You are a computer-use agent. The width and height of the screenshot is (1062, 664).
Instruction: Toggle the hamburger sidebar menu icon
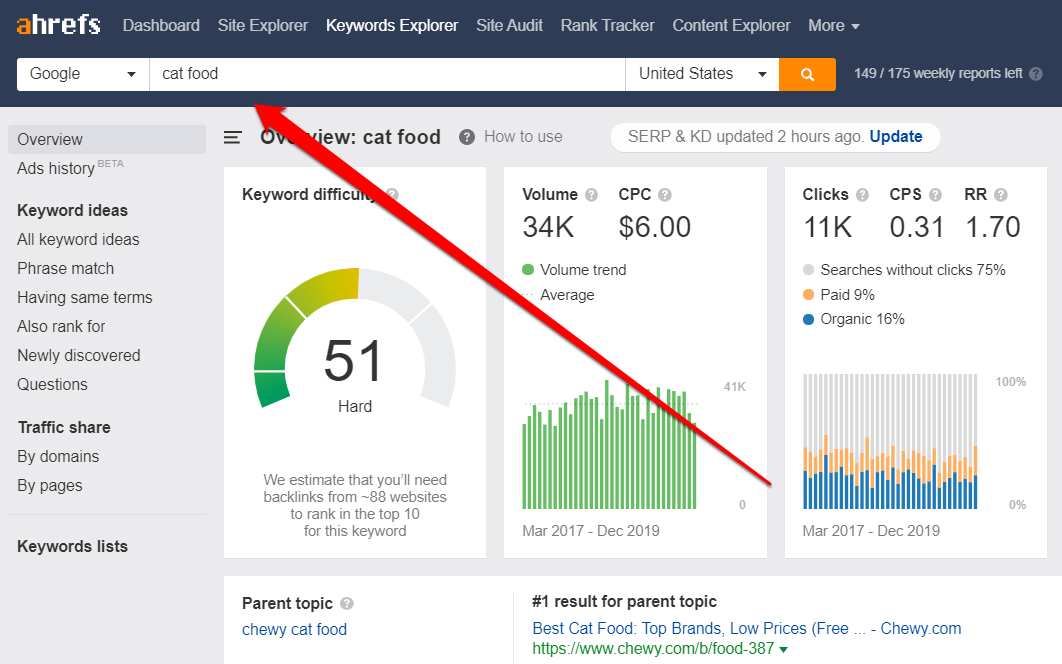click(x=232, y=138)
